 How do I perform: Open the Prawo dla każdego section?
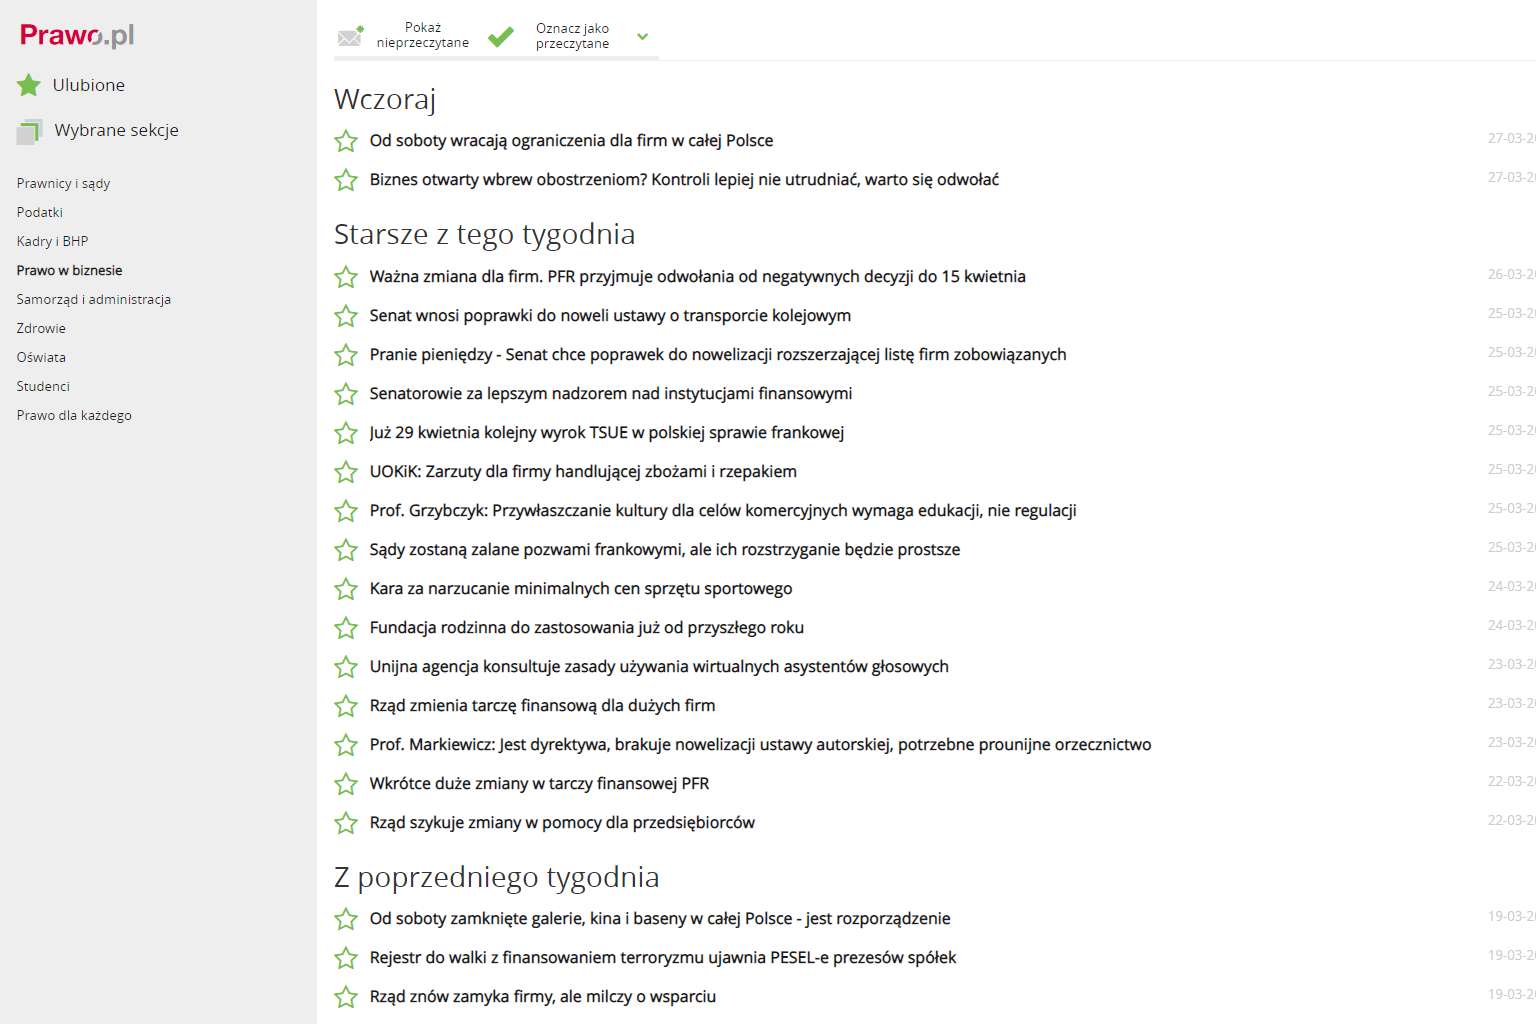pyautogui.click(x=74, y=415)
